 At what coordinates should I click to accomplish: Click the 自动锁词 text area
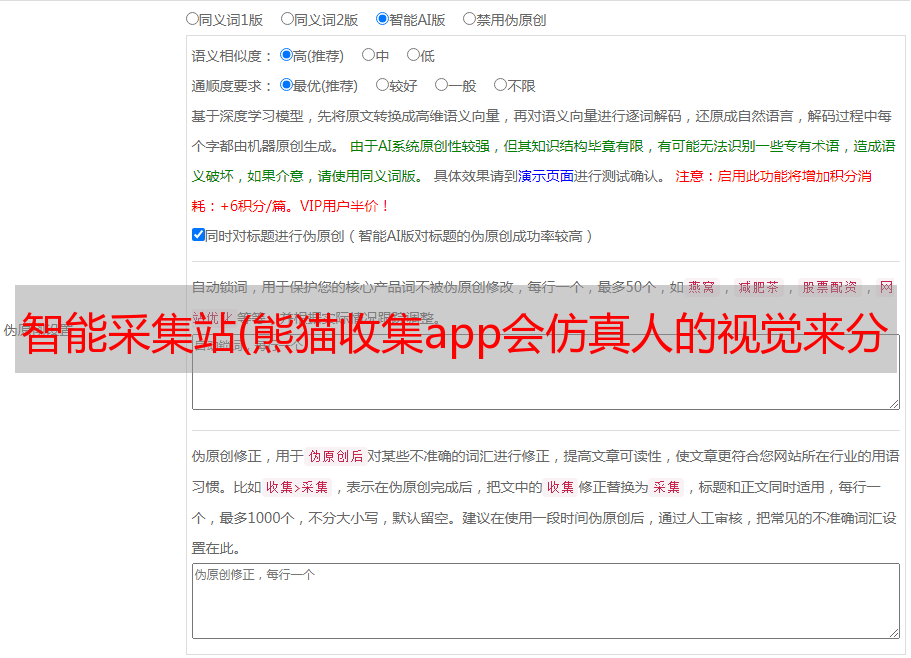546,372
